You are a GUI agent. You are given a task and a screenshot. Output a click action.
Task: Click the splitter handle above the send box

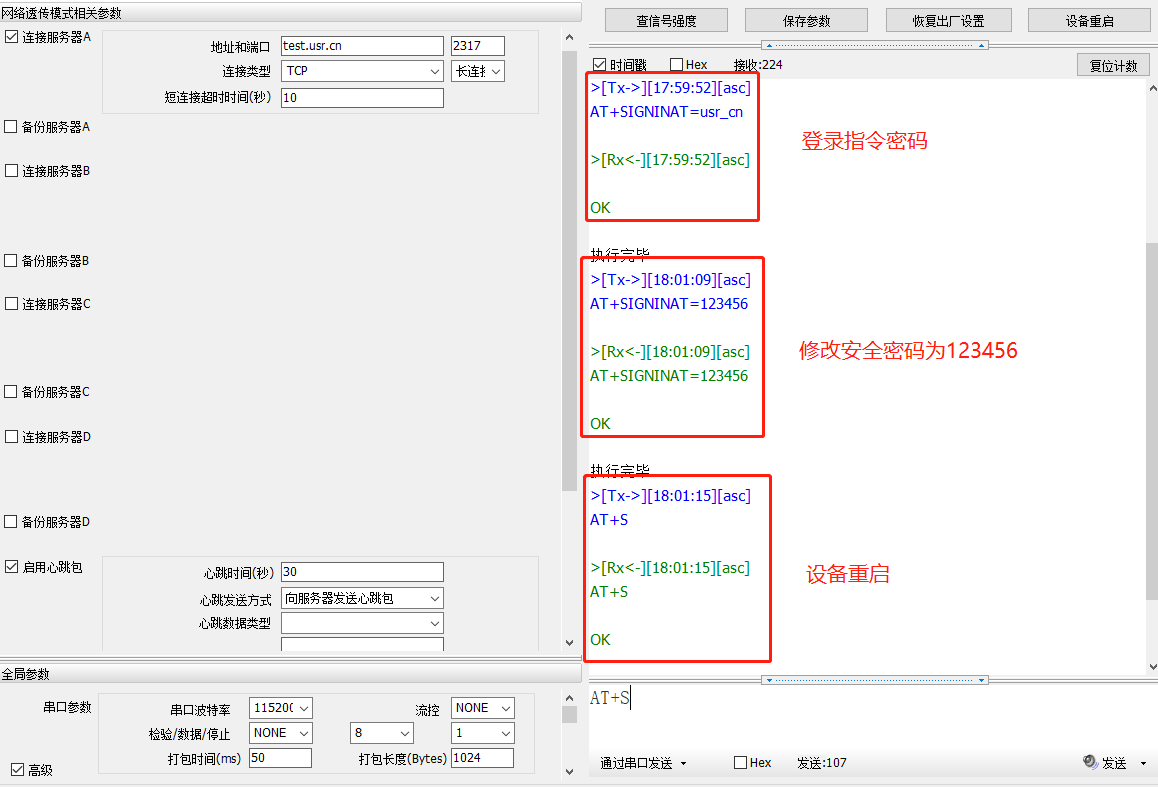click(875, 680)
